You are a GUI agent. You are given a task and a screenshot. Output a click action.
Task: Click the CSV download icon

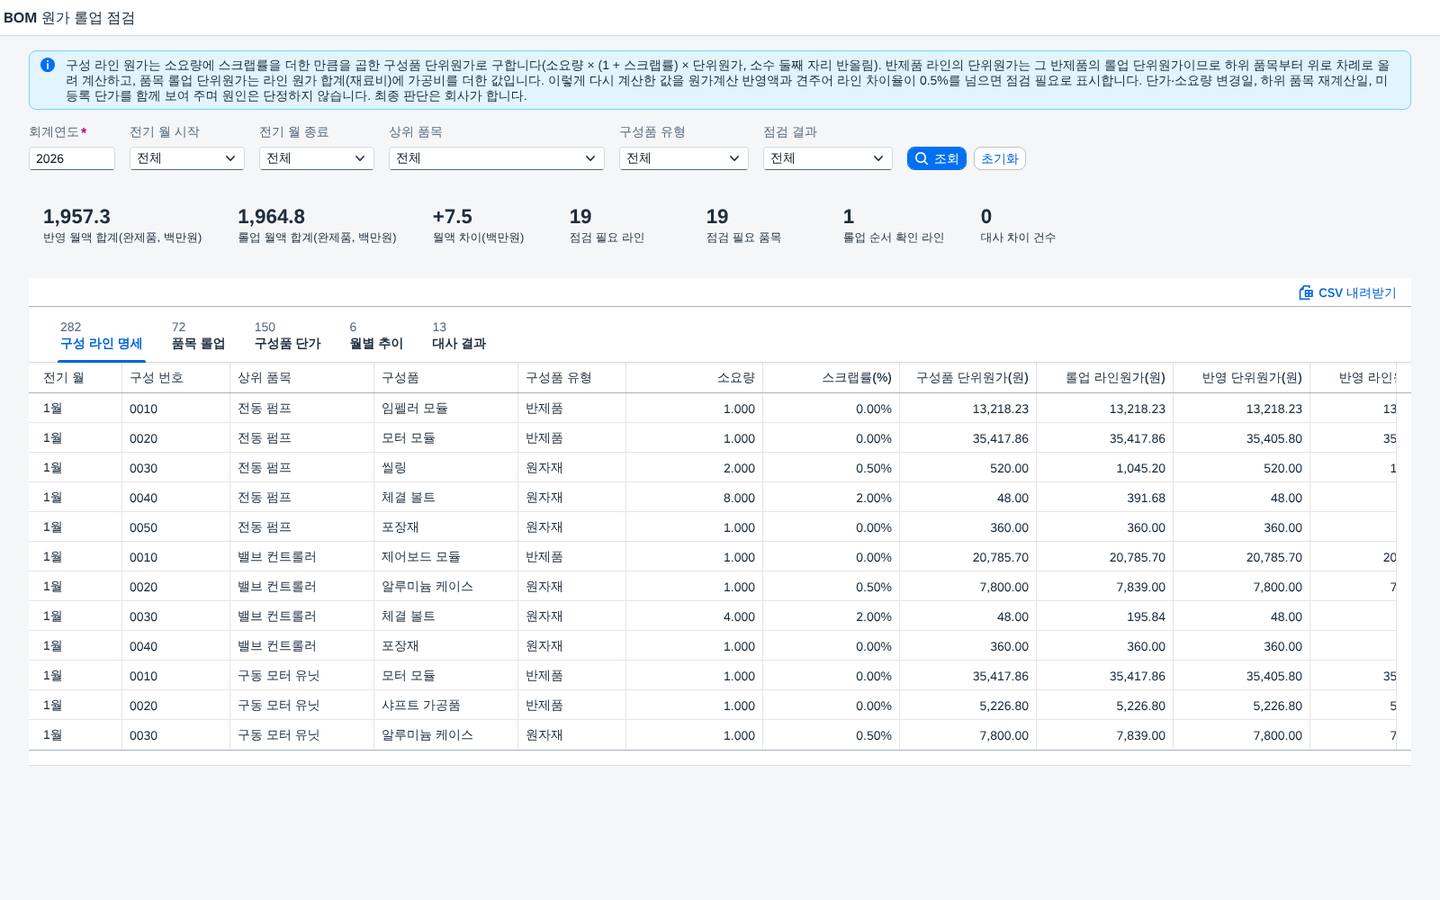1305,293
